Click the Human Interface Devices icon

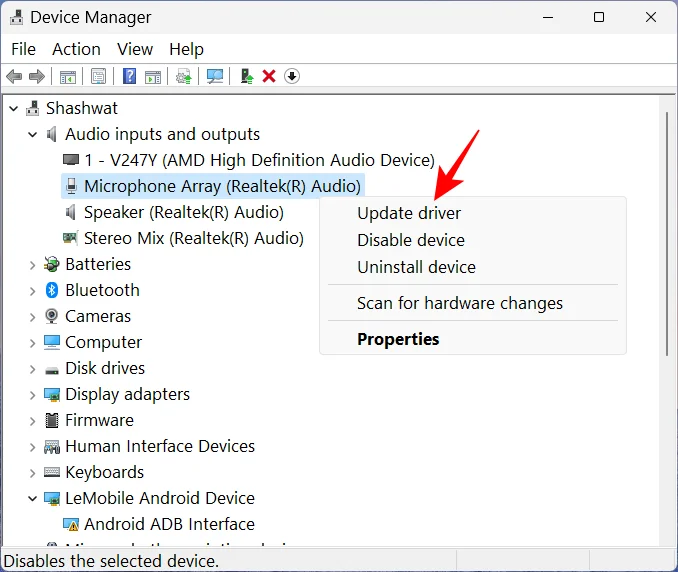[52, 447]
